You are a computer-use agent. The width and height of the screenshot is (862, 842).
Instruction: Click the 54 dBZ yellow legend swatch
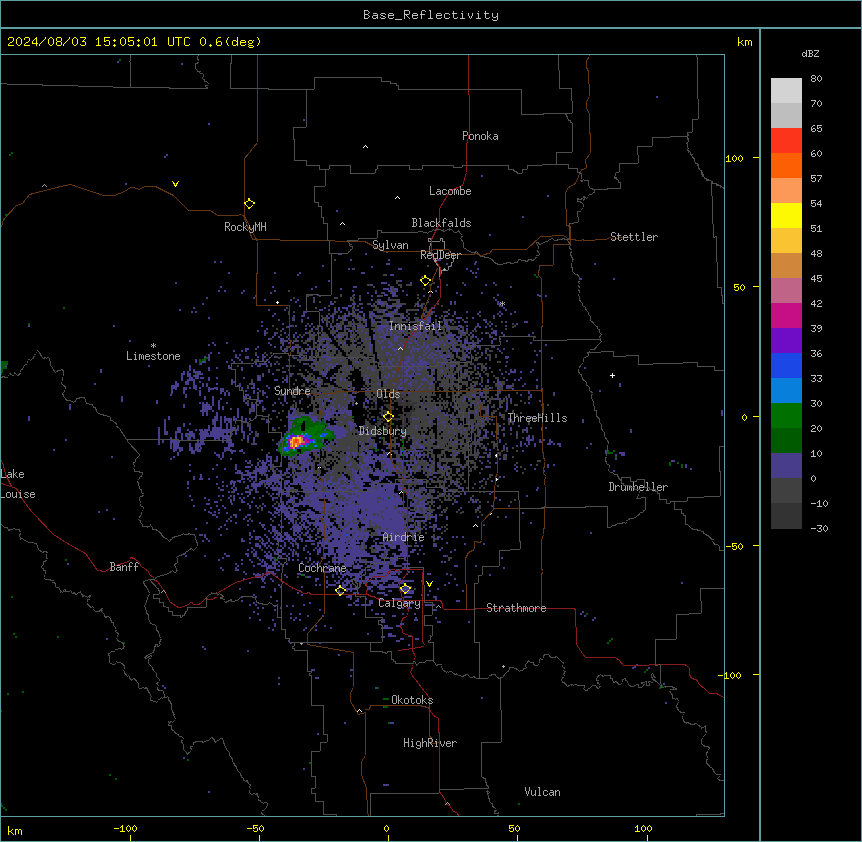click(786, 215)
